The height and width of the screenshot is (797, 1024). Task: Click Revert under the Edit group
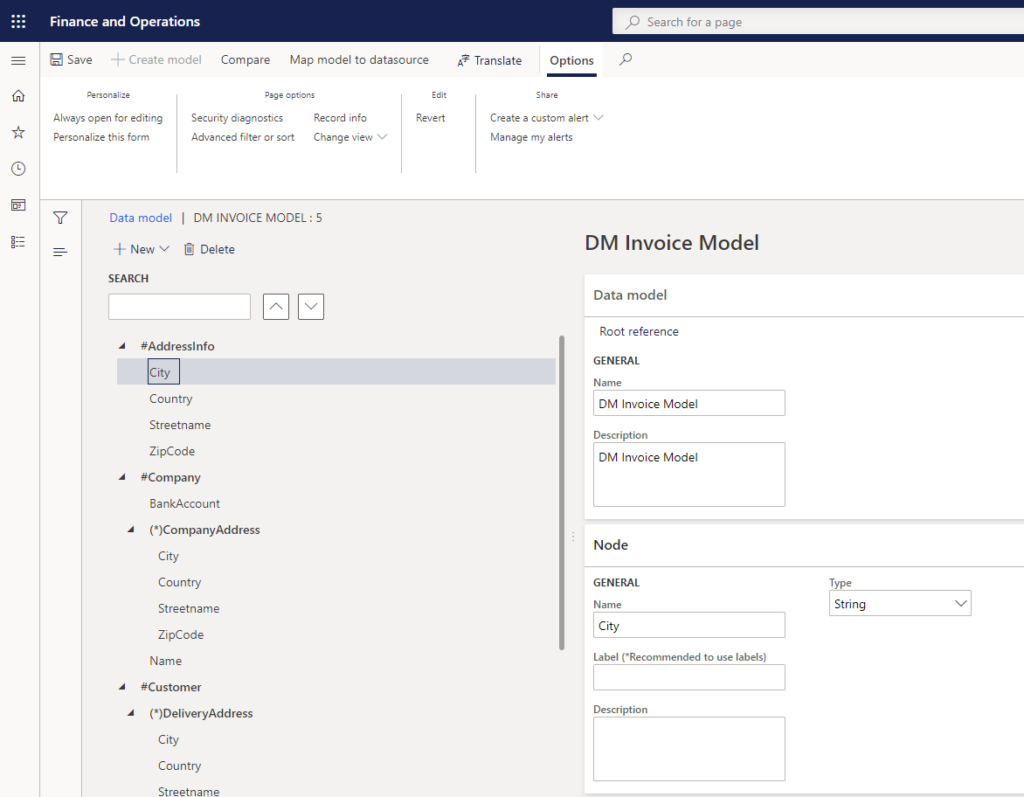point(430,117)
